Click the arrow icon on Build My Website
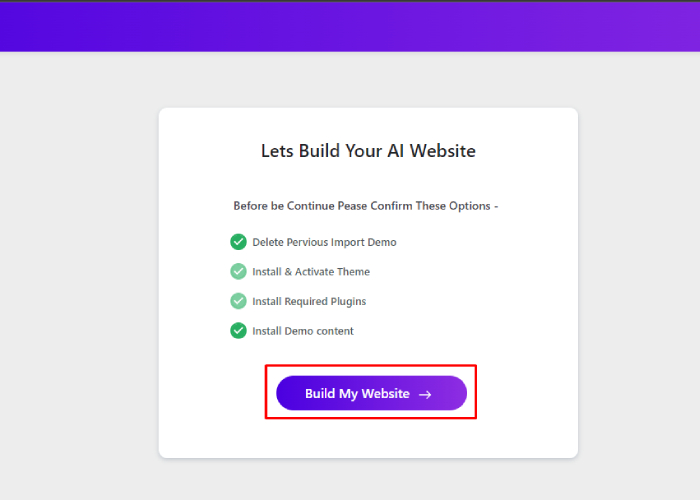This screenshot has height=500, width=700. click(425, 394)
